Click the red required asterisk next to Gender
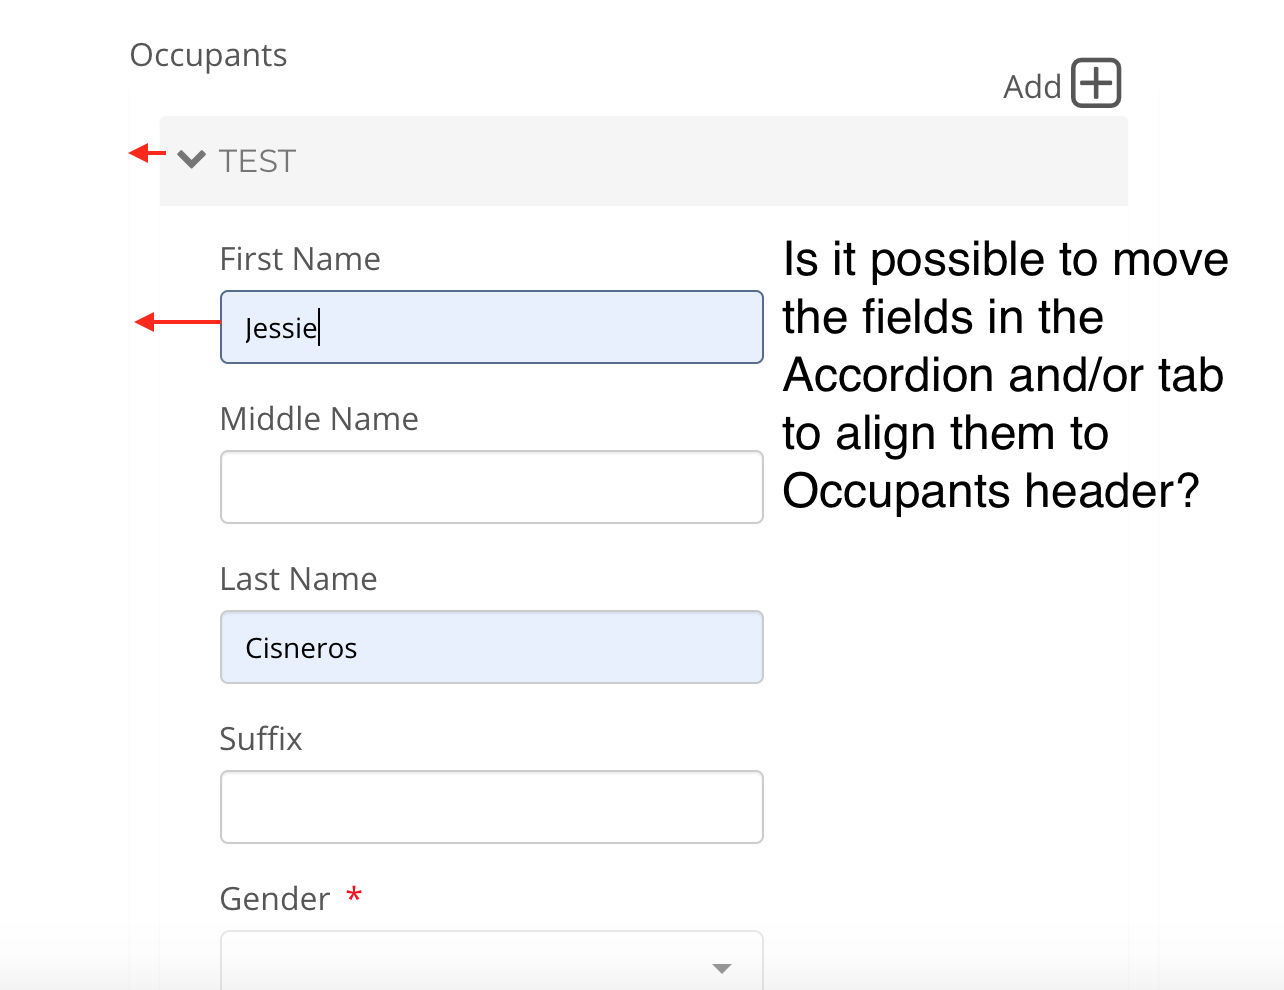 click(x=354, y=895)
